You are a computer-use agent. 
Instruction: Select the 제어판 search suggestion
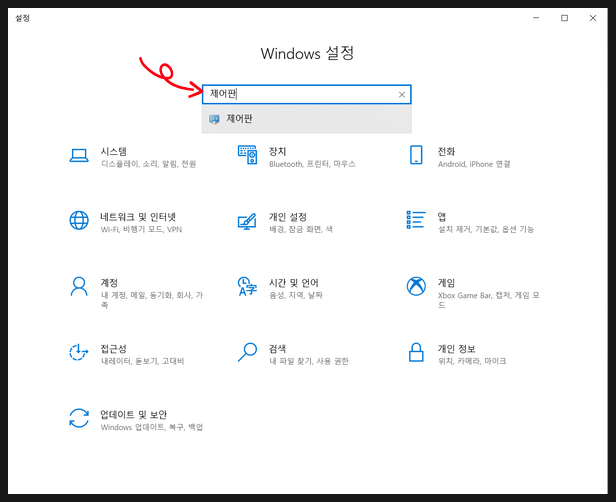307,119
